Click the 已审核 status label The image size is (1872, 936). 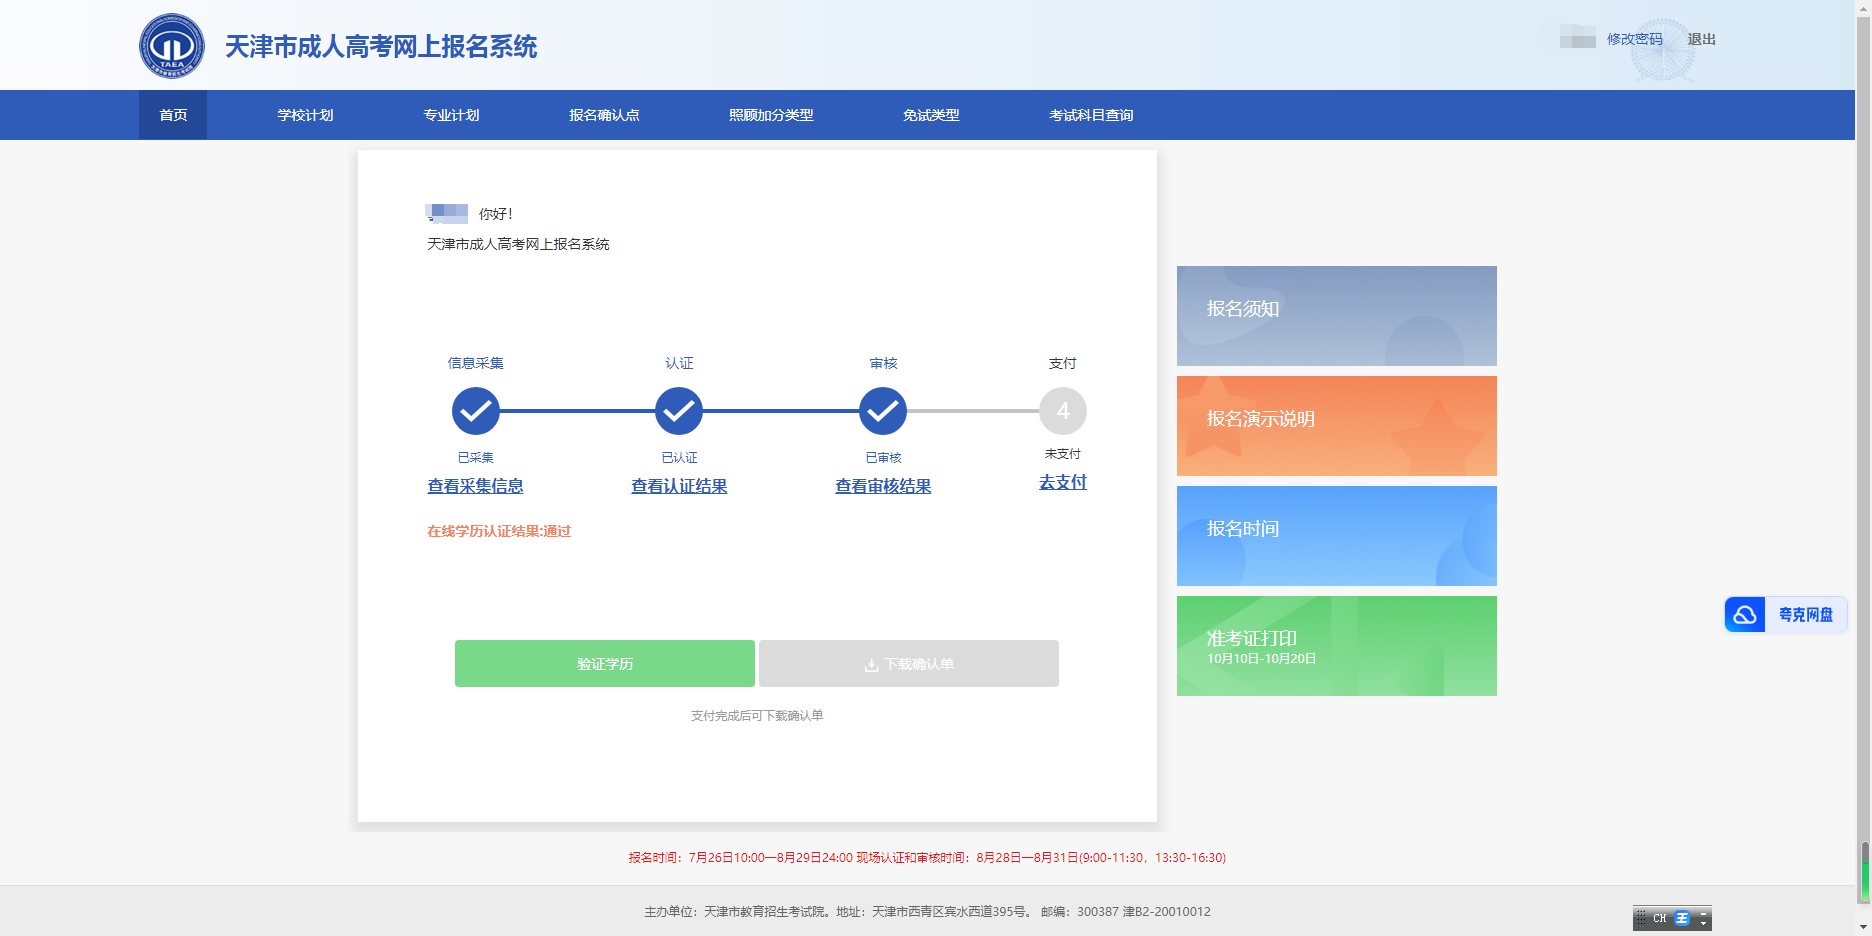click(883, 458)
